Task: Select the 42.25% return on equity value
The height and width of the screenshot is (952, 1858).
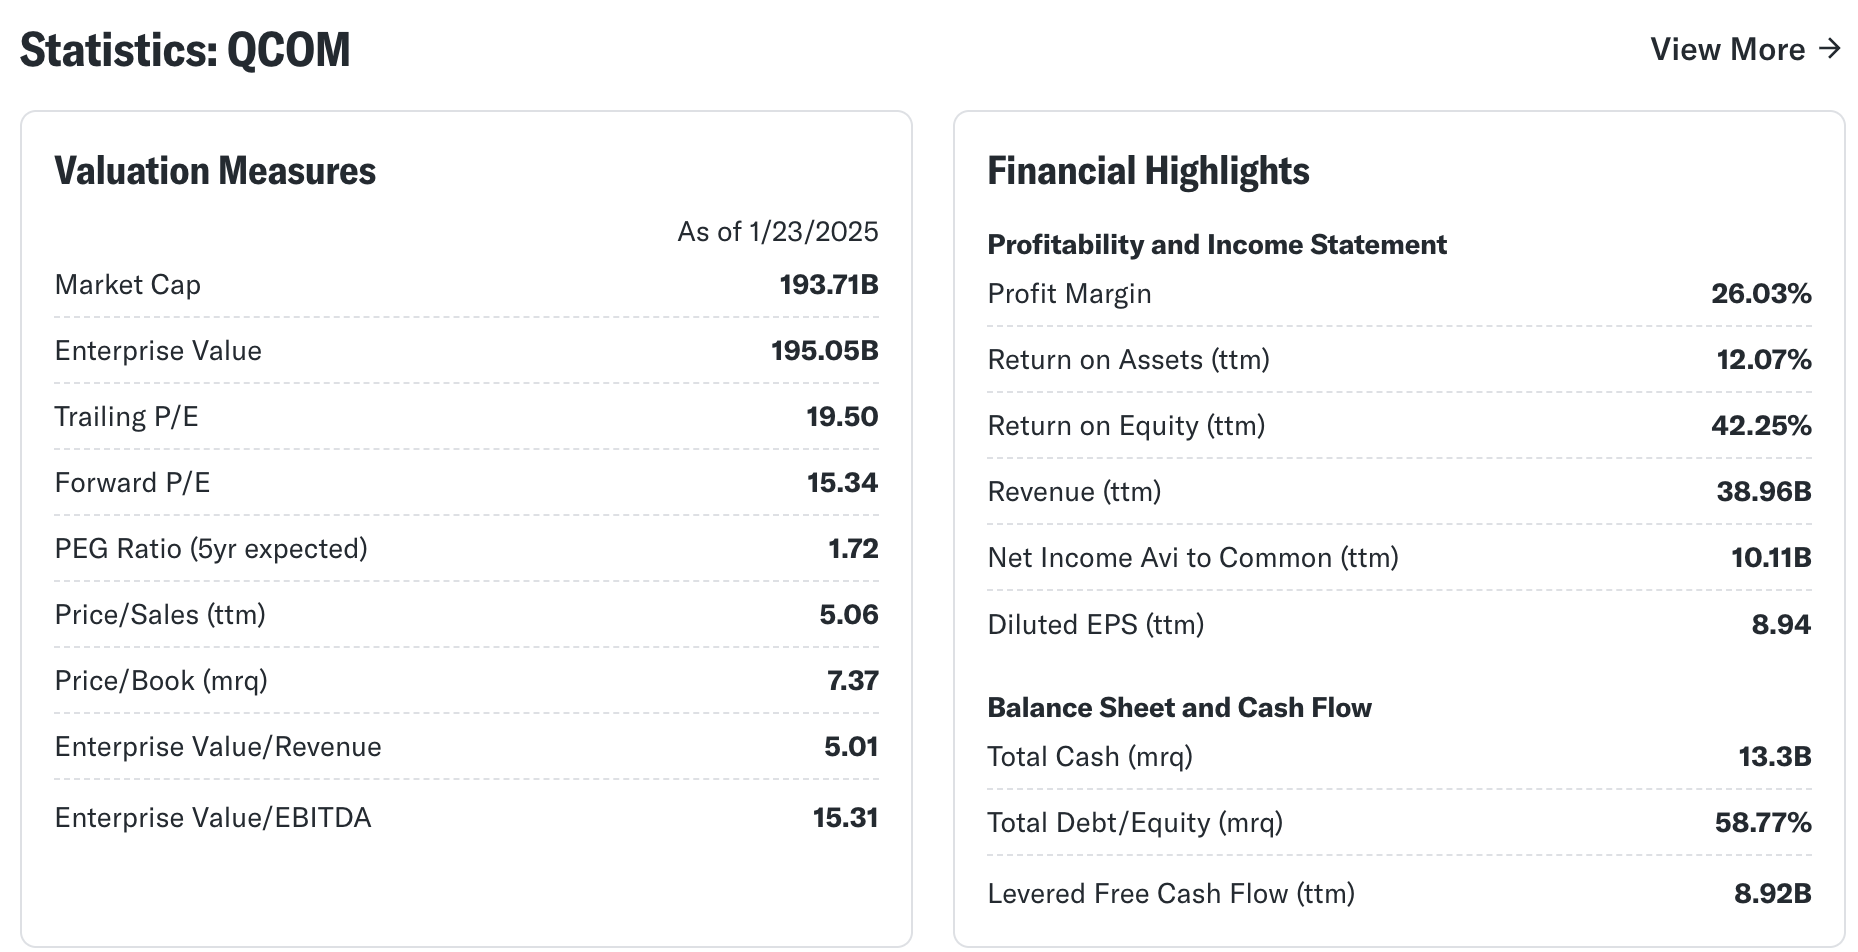Action: tap(1761, 426)
